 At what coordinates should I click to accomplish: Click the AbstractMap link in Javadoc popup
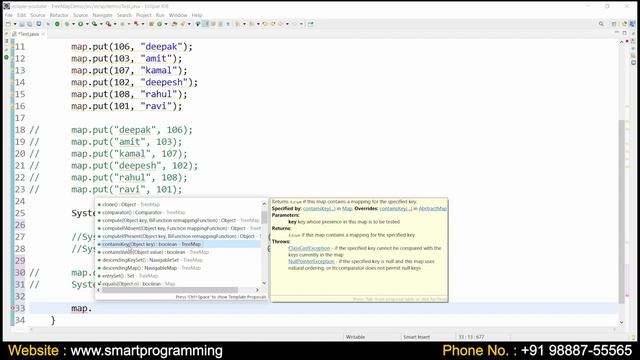click(x=433, y=209)
